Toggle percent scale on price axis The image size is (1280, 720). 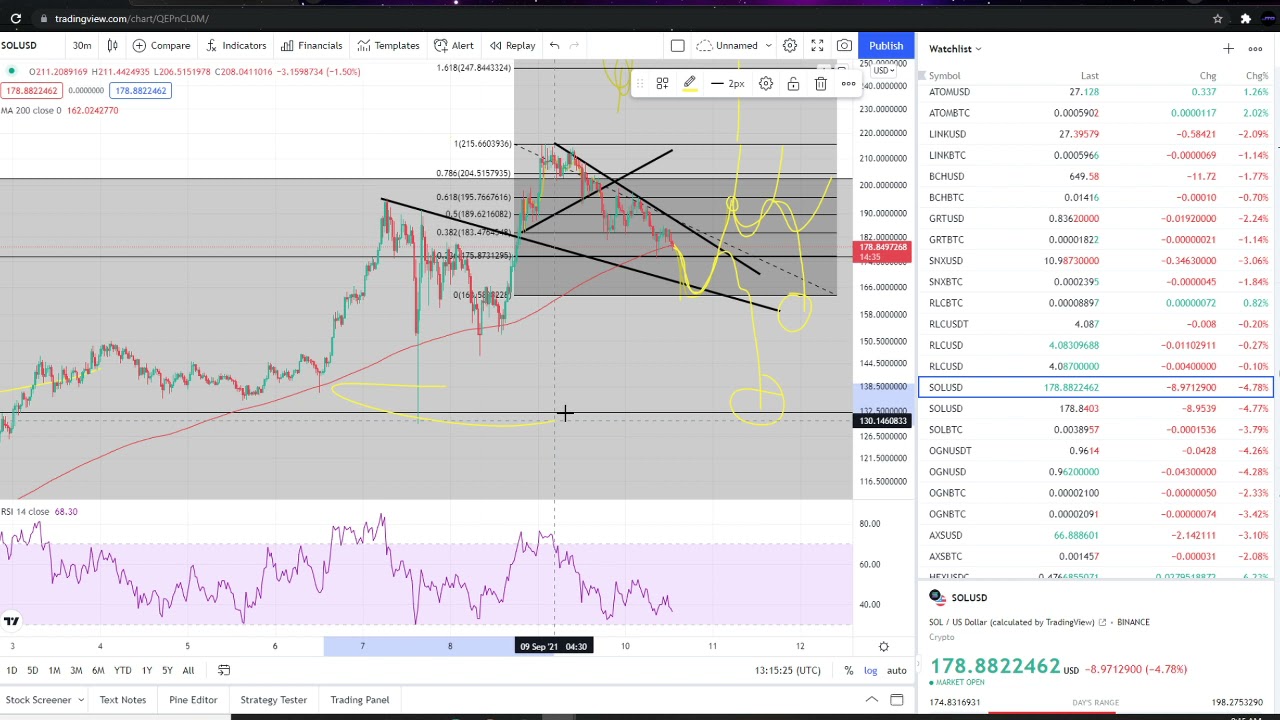[x=848, y=671]
